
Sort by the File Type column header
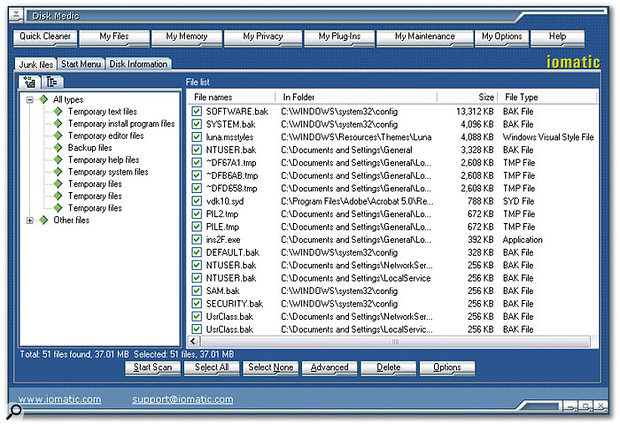point(548,97)
